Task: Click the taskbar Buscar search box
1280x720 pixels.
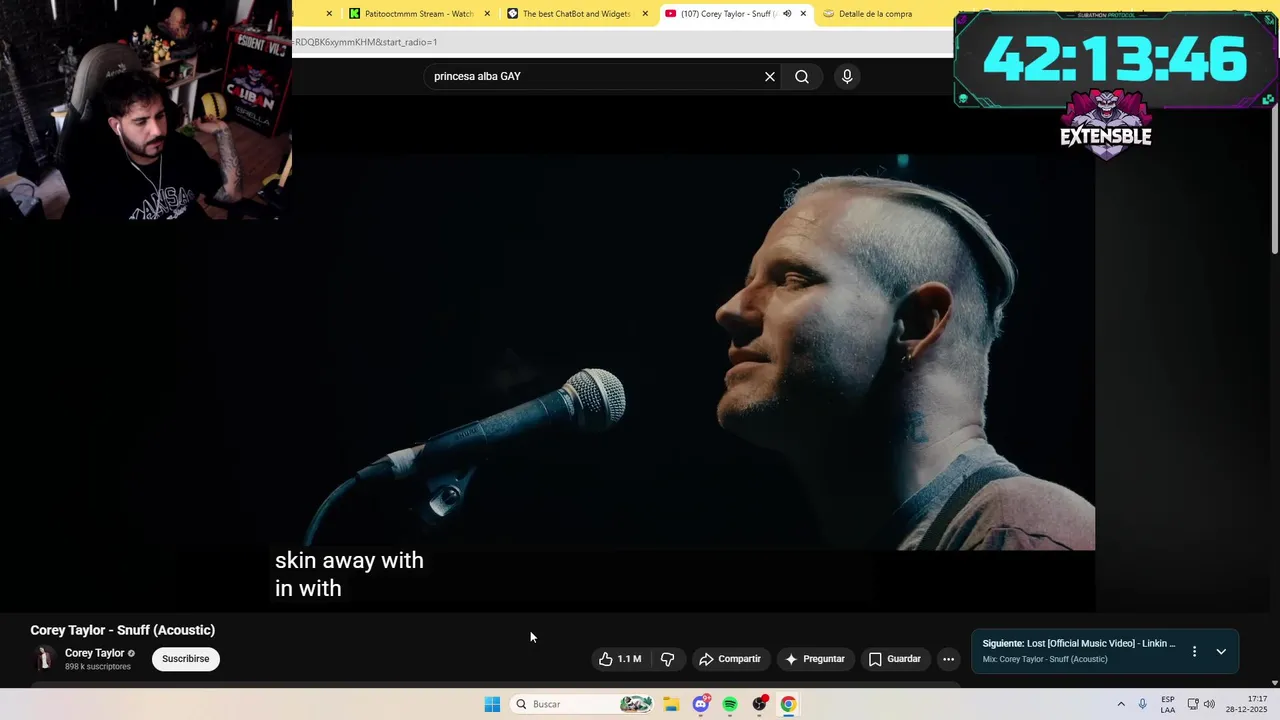Action: [x=583, y=704]
